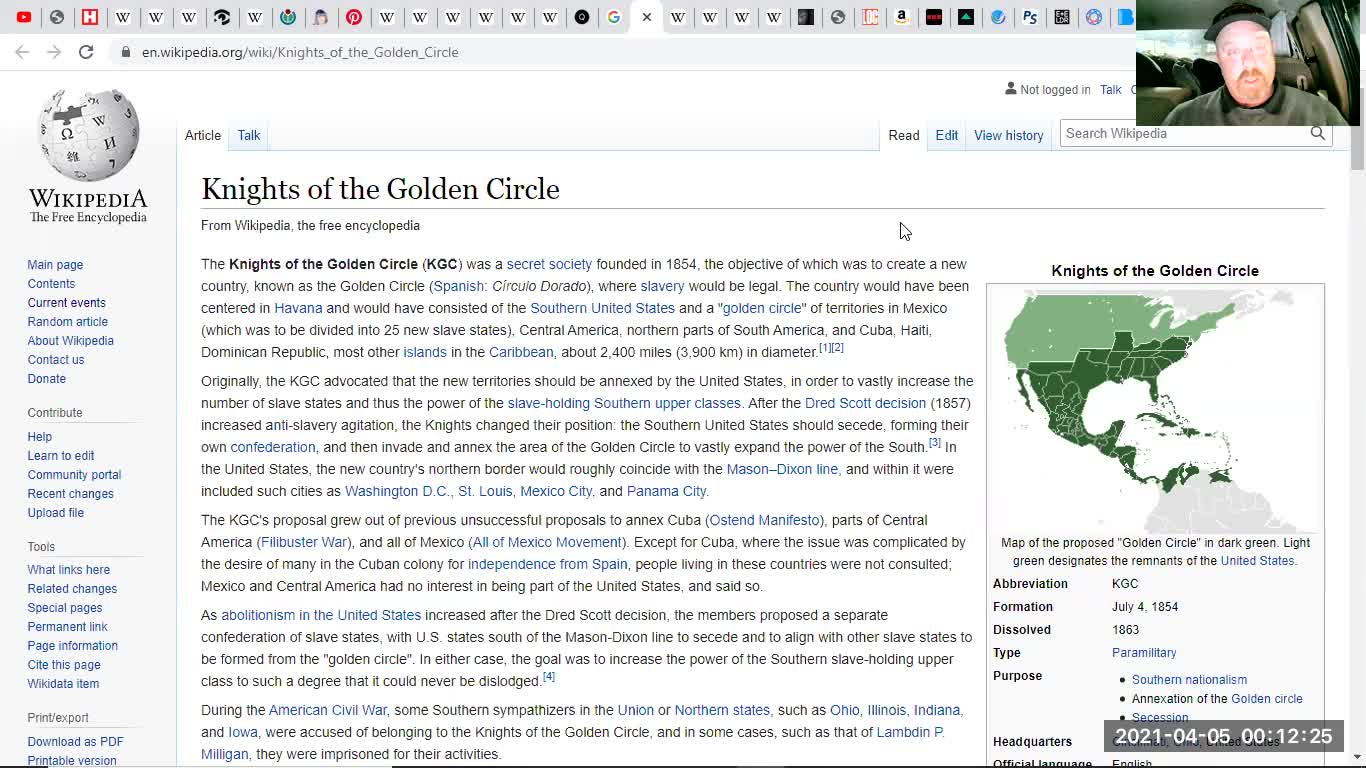
Task: Click the Wikipedia search magnifier icon
Action: point(1318,133)
